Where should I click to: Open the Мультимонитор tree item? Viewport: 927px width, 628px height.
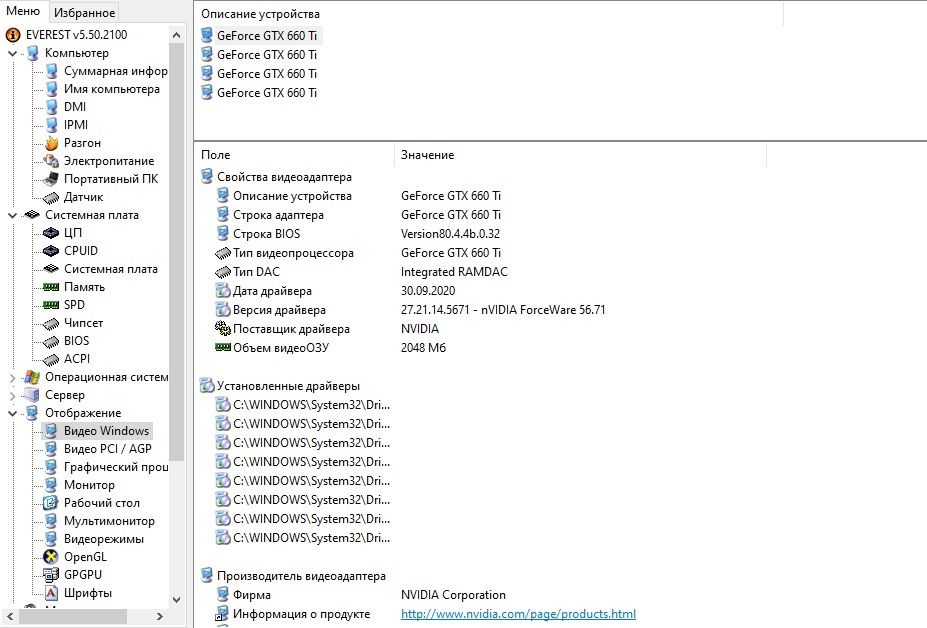tap(109, 521)
